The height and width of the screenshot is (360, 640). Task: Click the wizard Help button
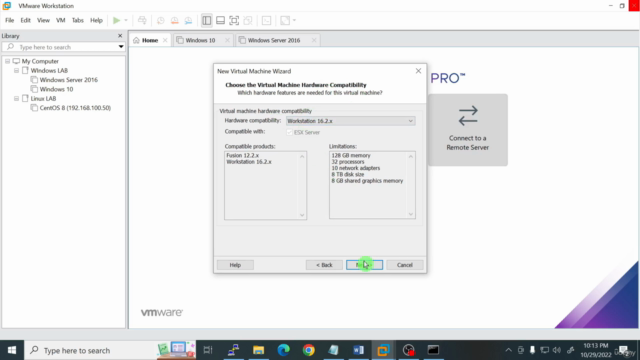pyautogui.click(x=235, y=265)
